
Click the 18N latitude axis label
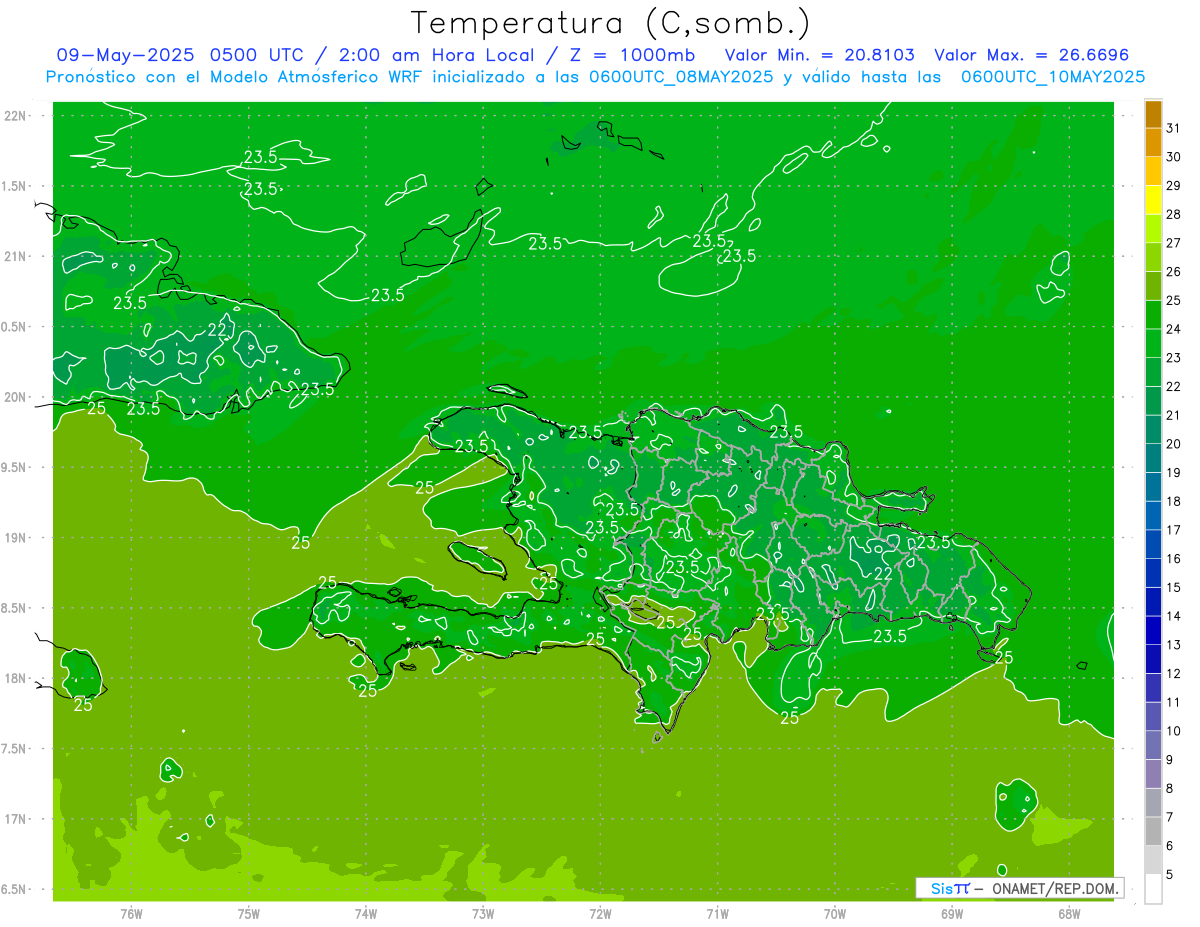click(x=16, y=679)
